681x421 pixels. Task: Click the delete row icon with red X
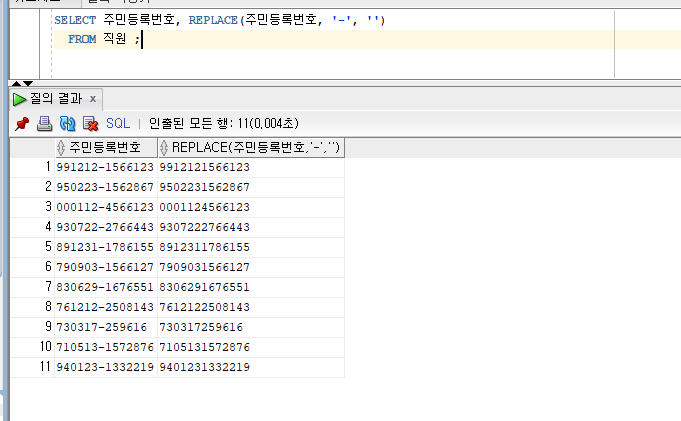90,124
